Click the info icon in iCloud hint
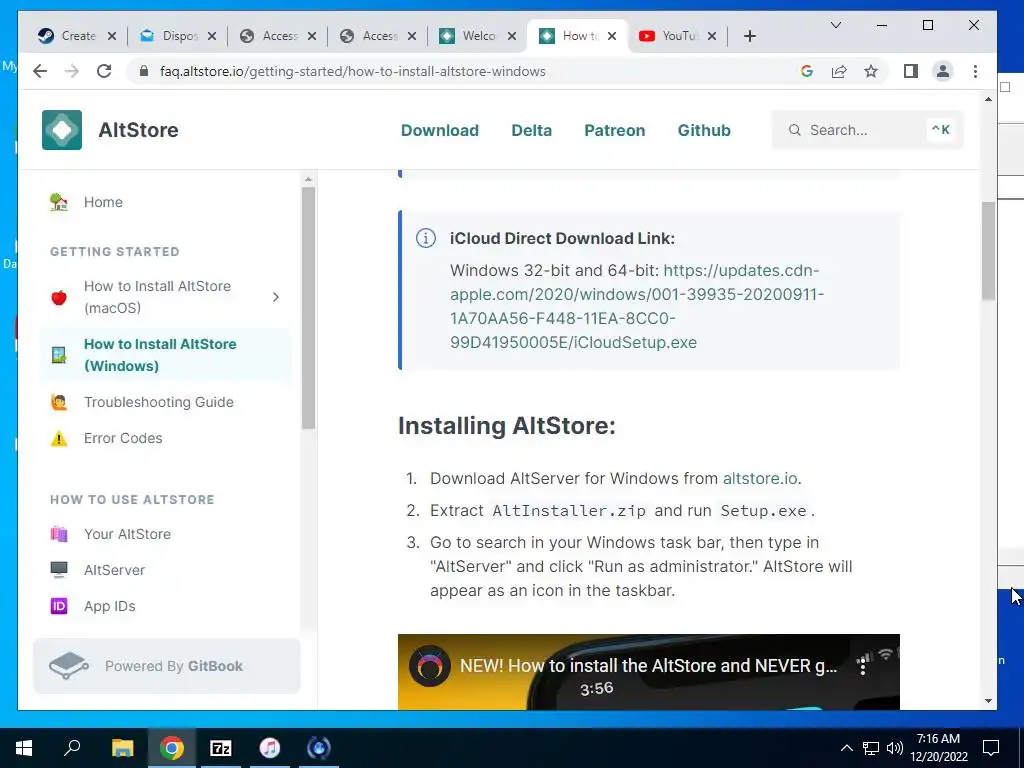Screen dimensions: 1024x768 [426, 238]
